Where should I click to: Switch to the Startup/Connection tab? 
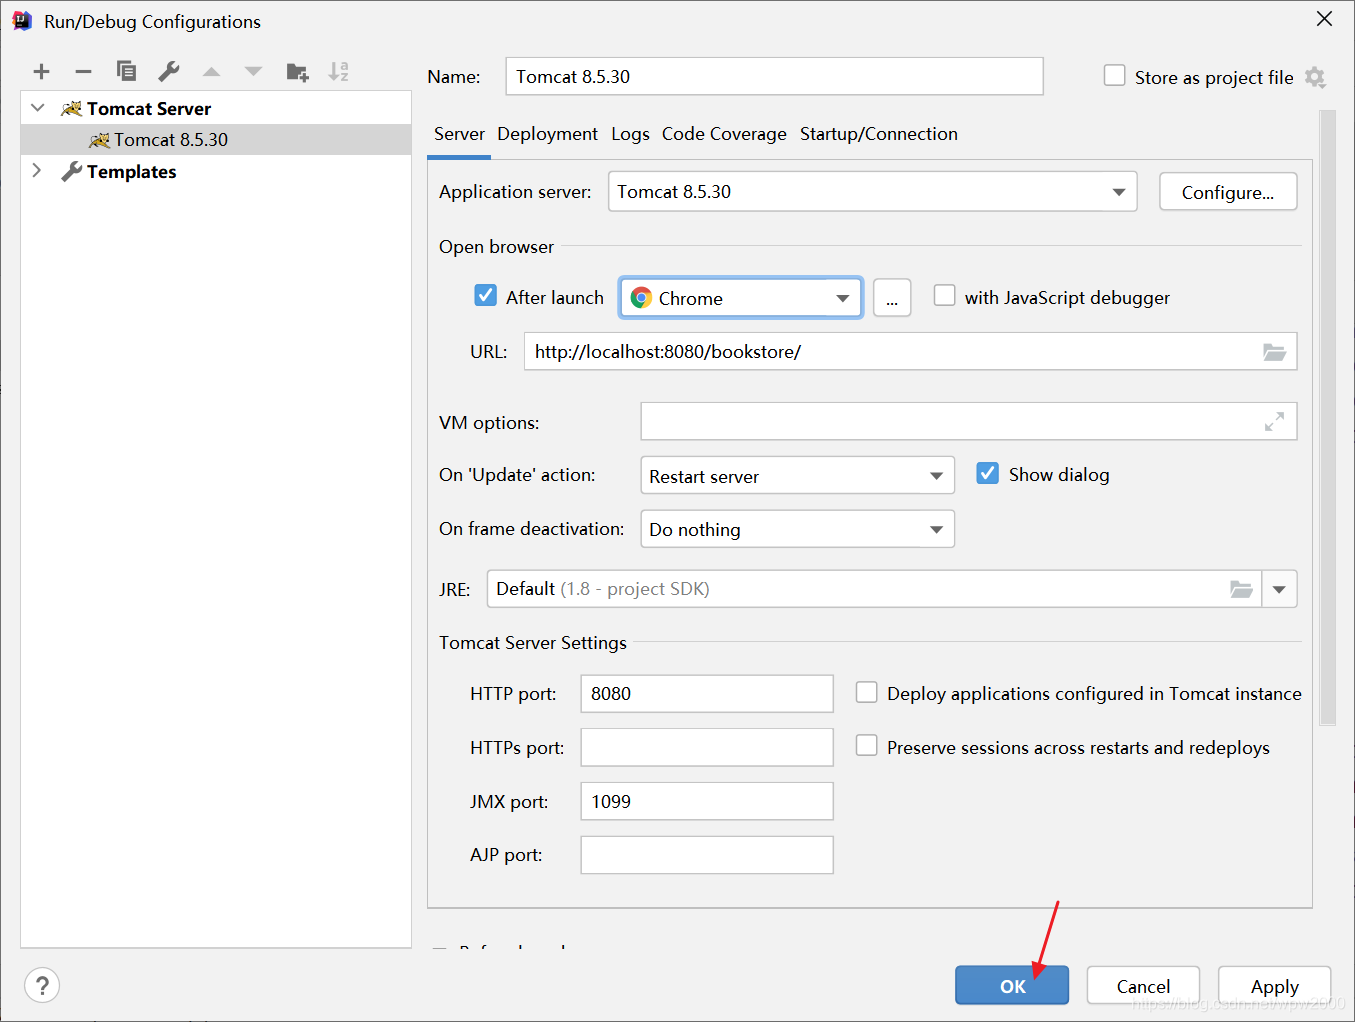pos(878,134)
